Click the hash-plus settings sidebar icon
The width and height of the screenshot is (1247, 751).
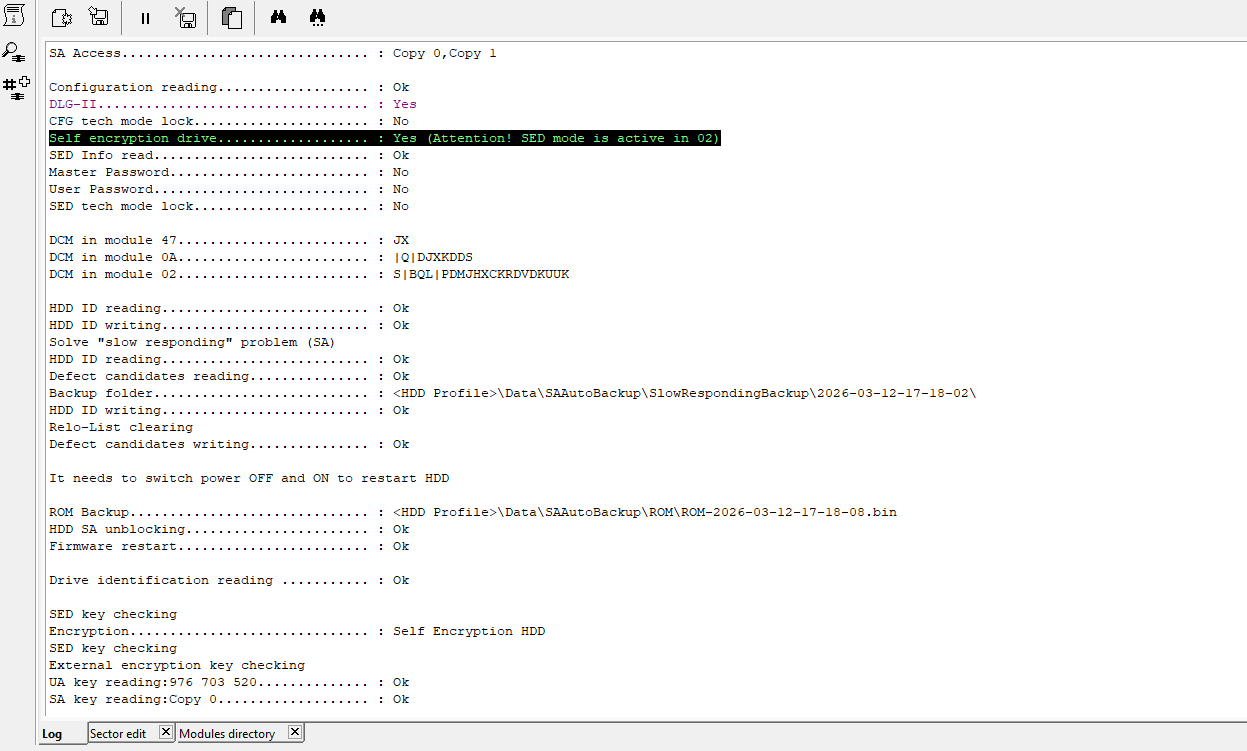point(16,88)
